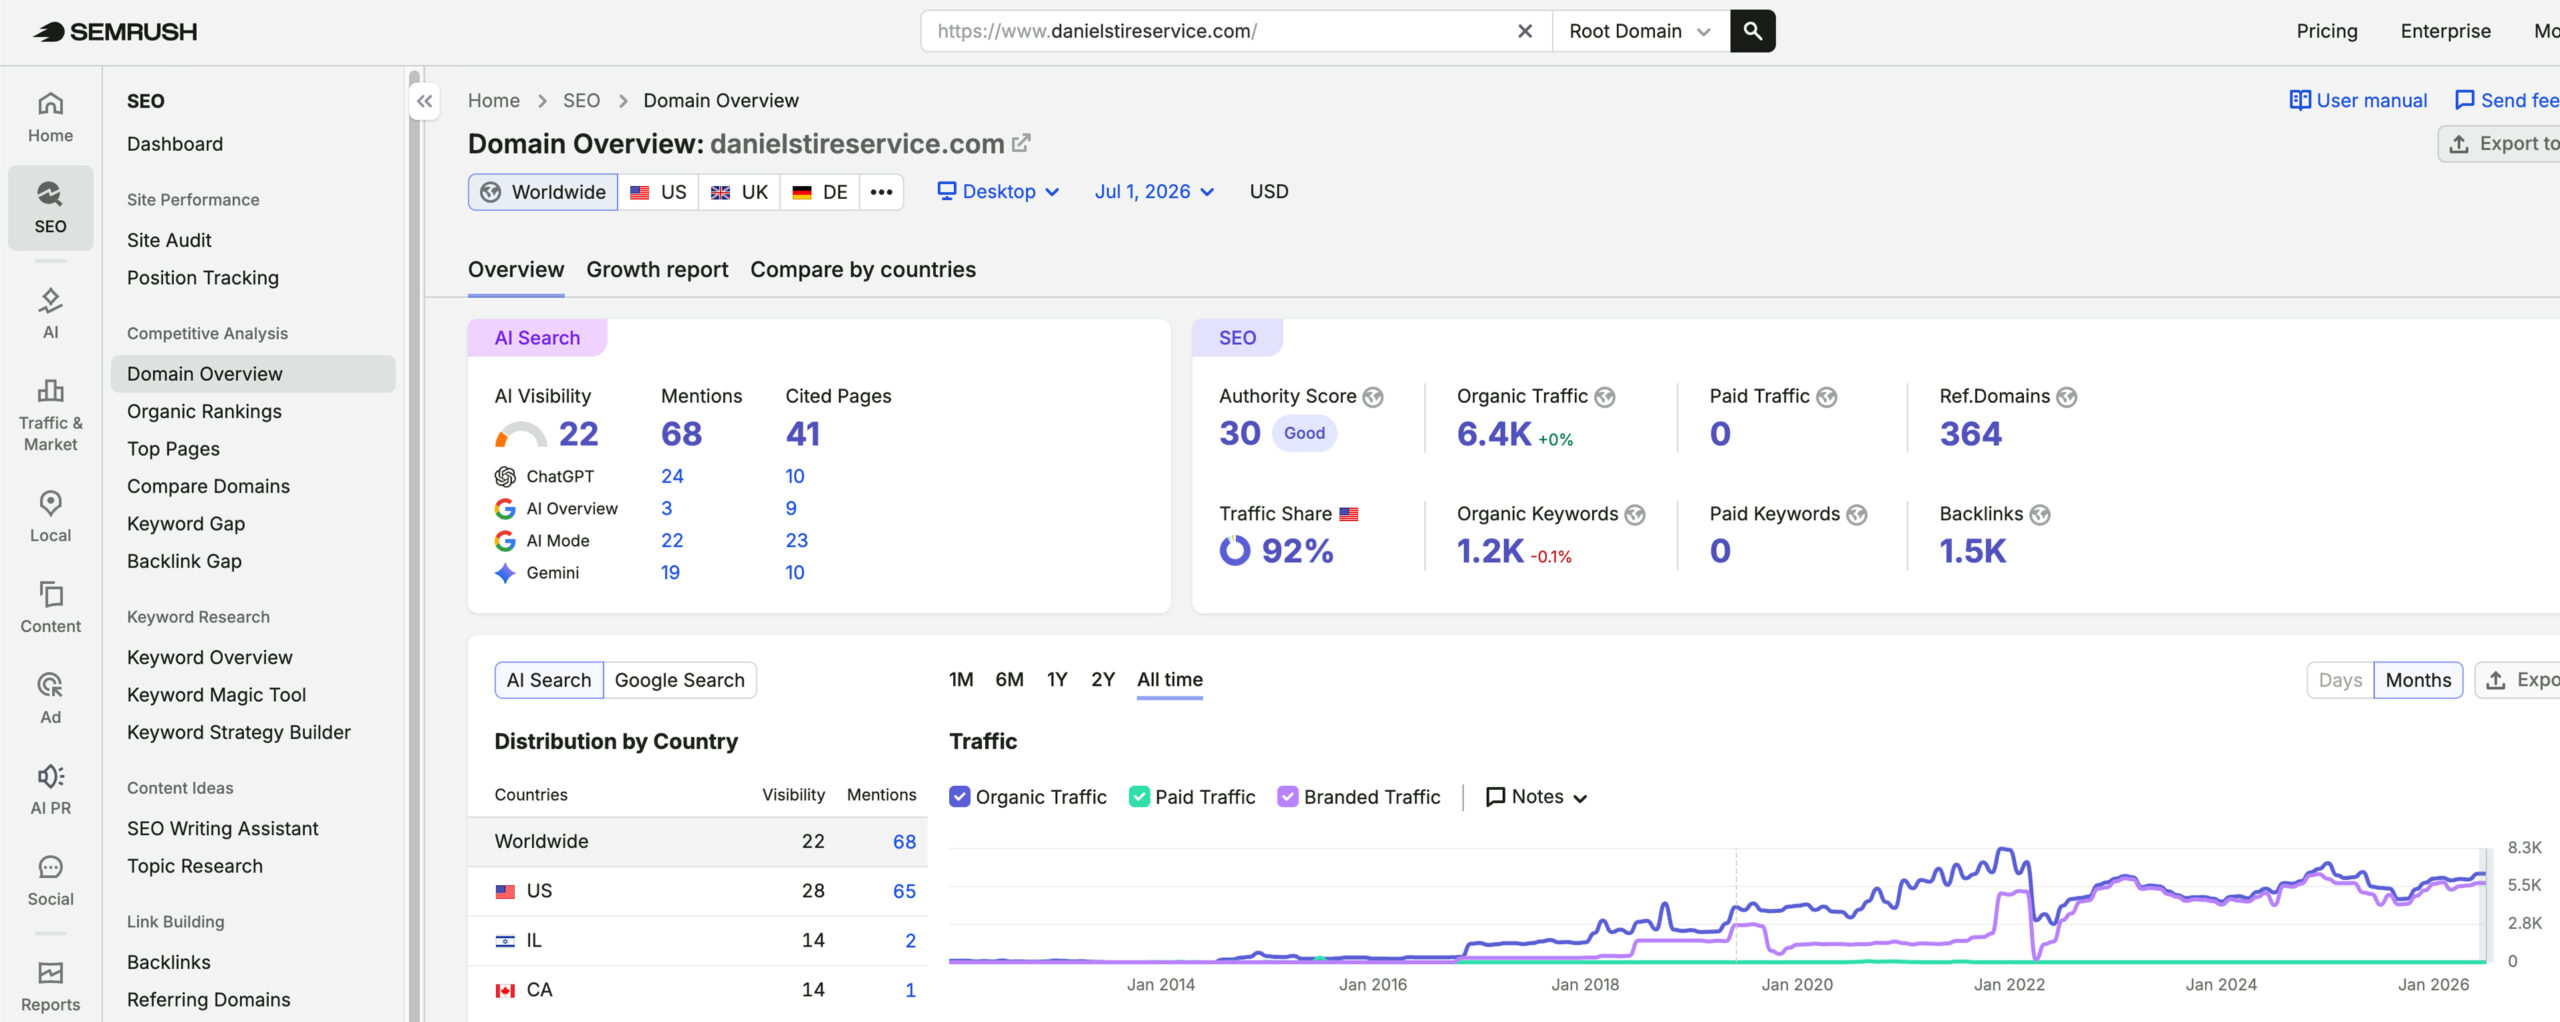Click US mentions value 65
The image size is (2560, 1022).
(904, 891)
